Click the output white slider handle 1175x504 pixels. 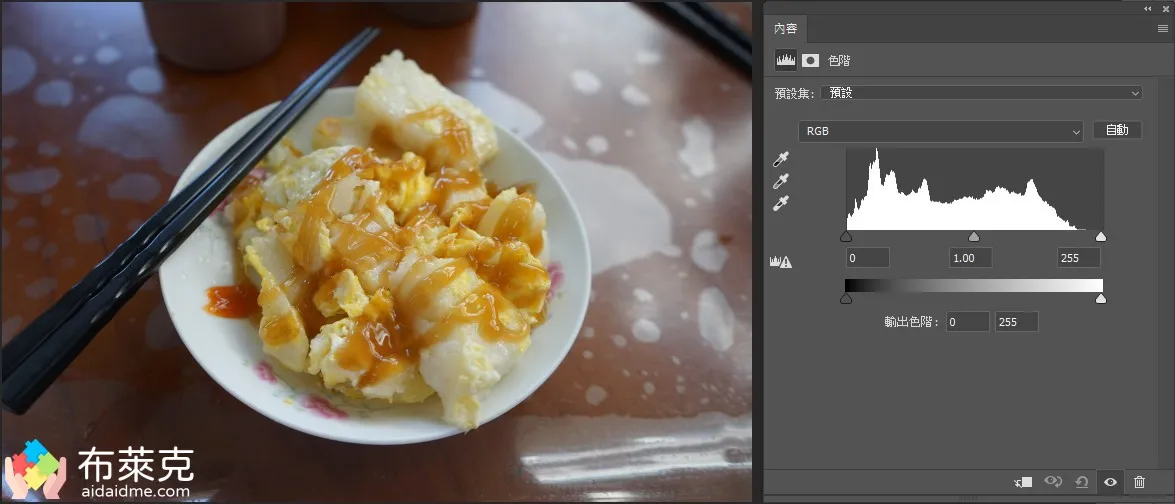1101,298
